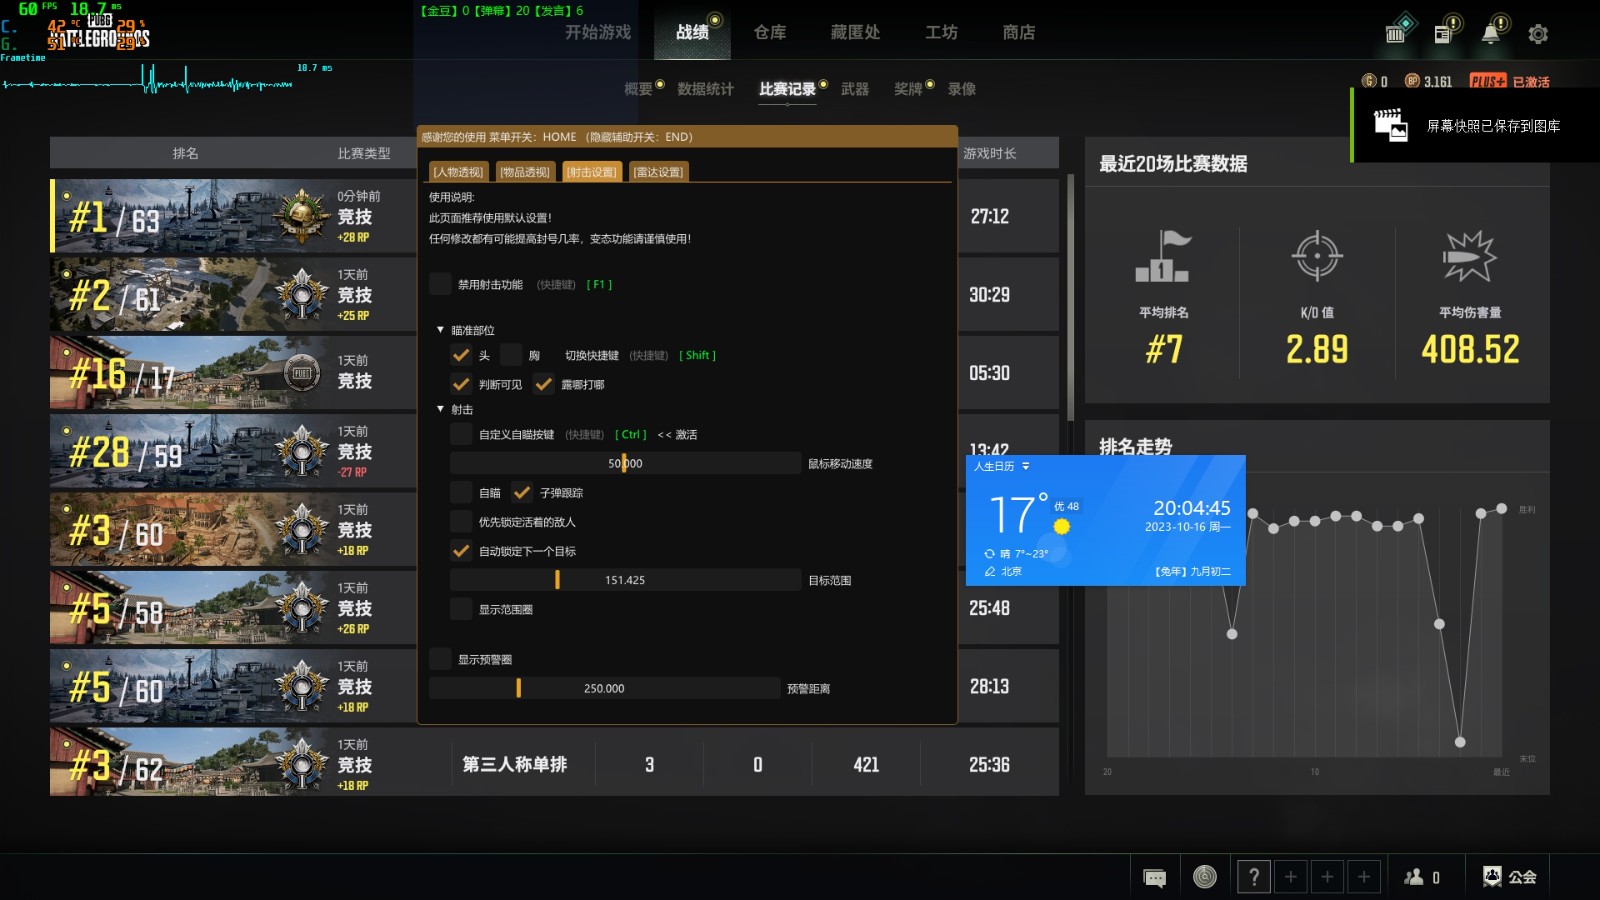Collapse the 射击 section

(440, 409)
